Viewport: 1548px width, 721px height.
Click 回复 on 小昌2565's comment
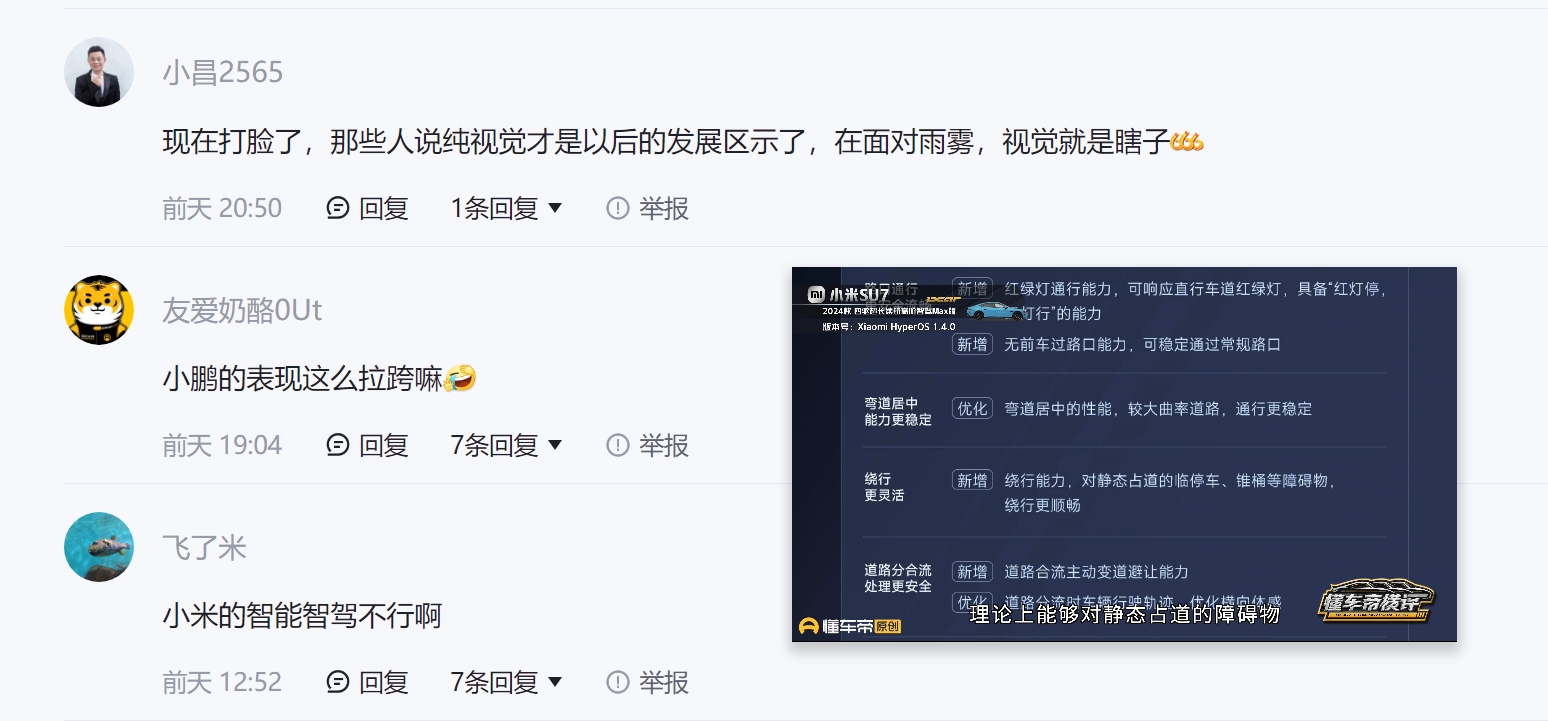click(384, 208)
